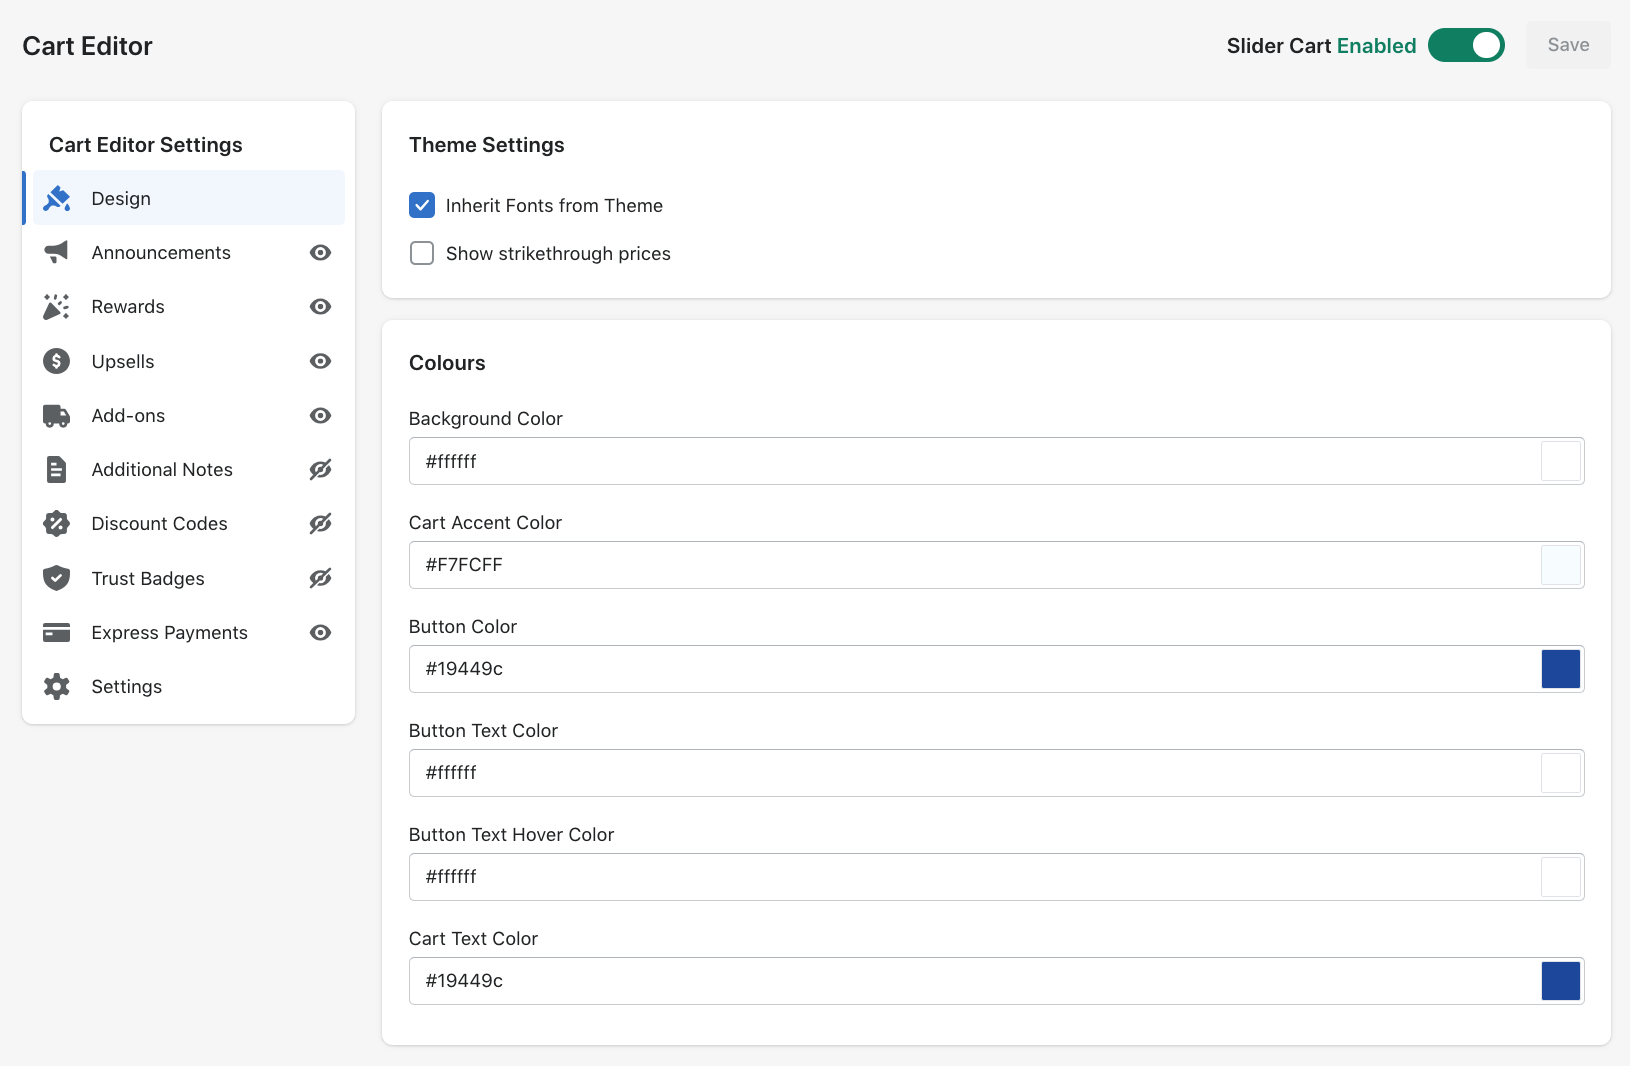The height and width of the screenshot is (1066, 1630).
Task: Select the Trust Badges shield icon
Action: 57,578
